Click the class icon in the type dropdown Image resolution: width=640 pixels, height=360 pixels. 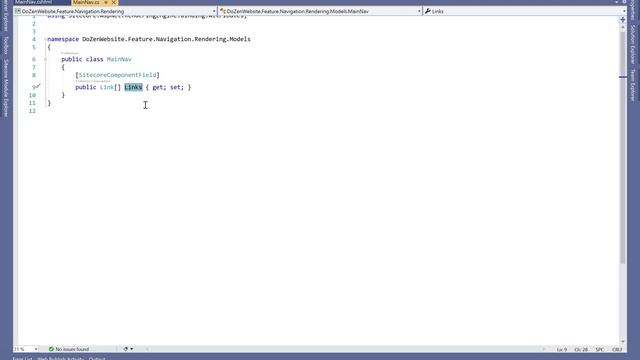pos(223,11)
